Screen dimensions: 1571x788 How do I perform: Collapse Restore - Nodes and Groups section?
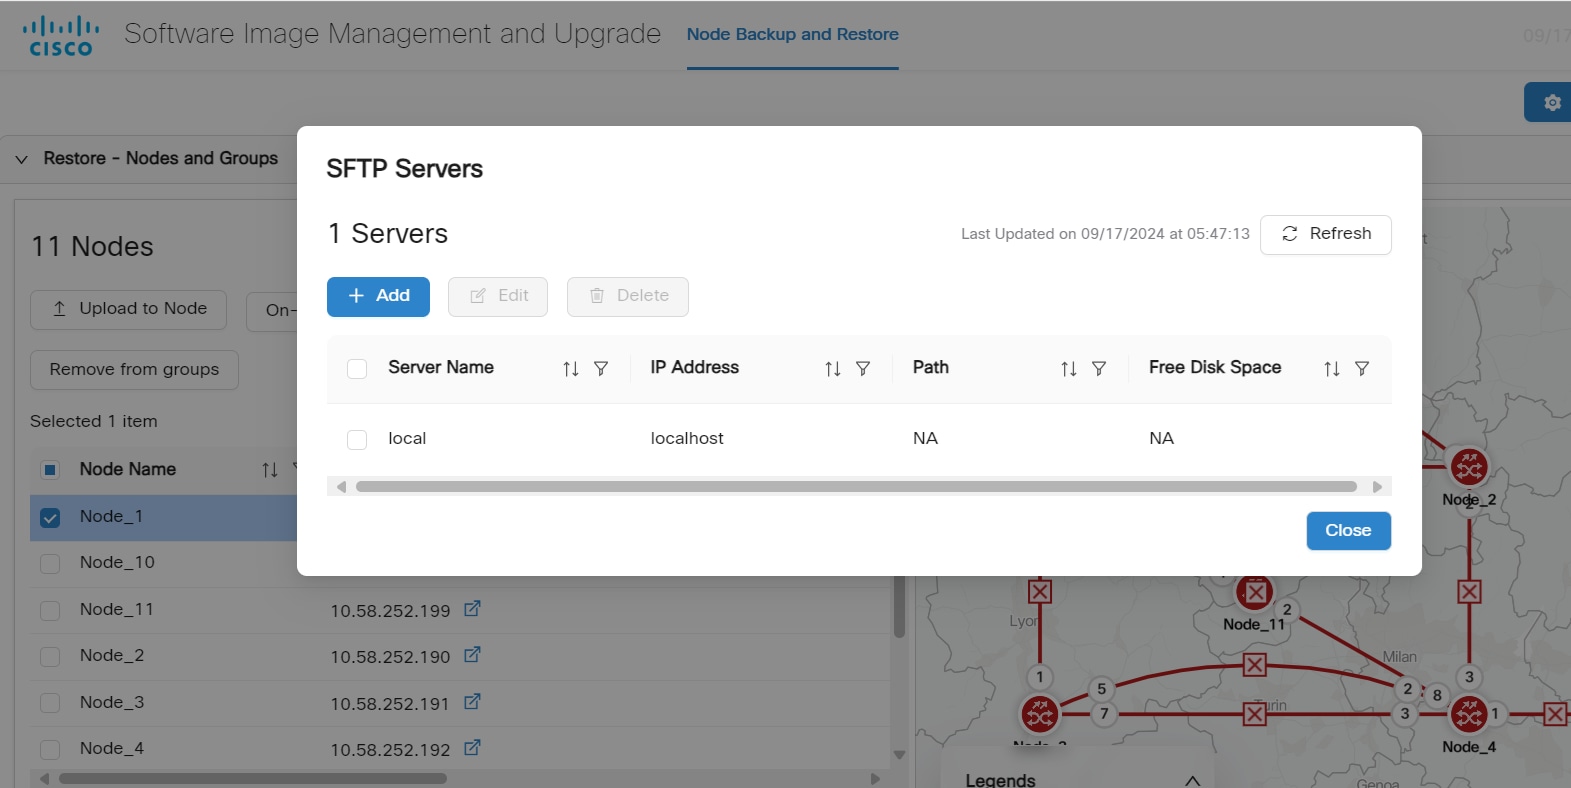click(x=22, y=159)
